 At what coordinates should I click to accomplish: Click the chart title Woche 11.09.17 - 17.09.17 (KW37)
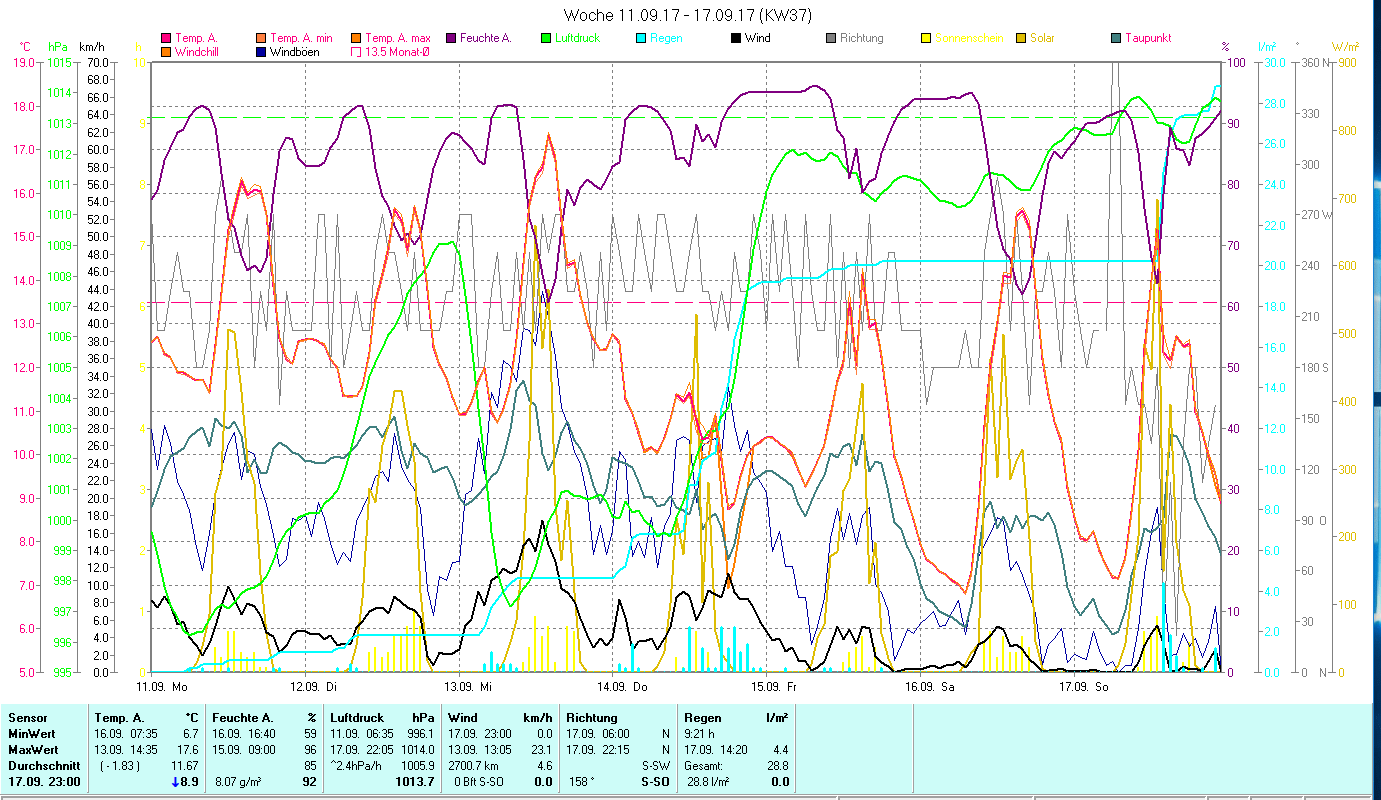pos(688,15)
